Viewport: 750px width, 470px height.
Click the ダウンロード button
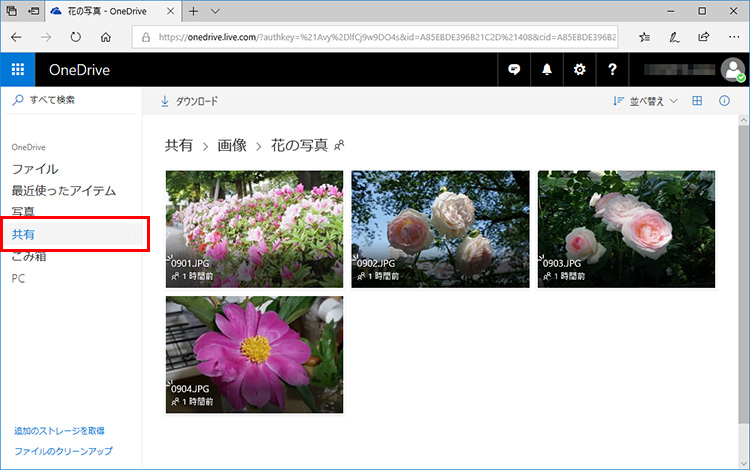click(189, 101)
